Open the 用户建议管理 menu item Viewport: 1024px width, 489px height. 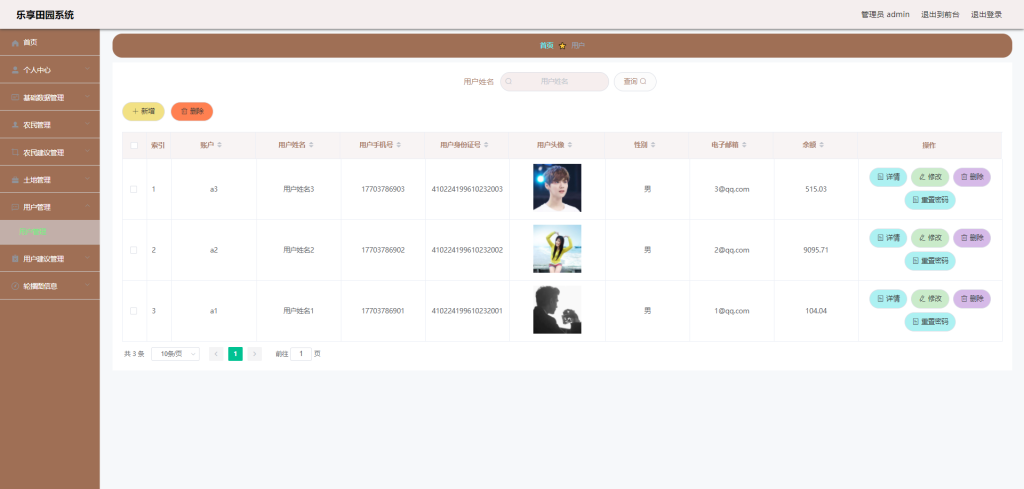50,259
